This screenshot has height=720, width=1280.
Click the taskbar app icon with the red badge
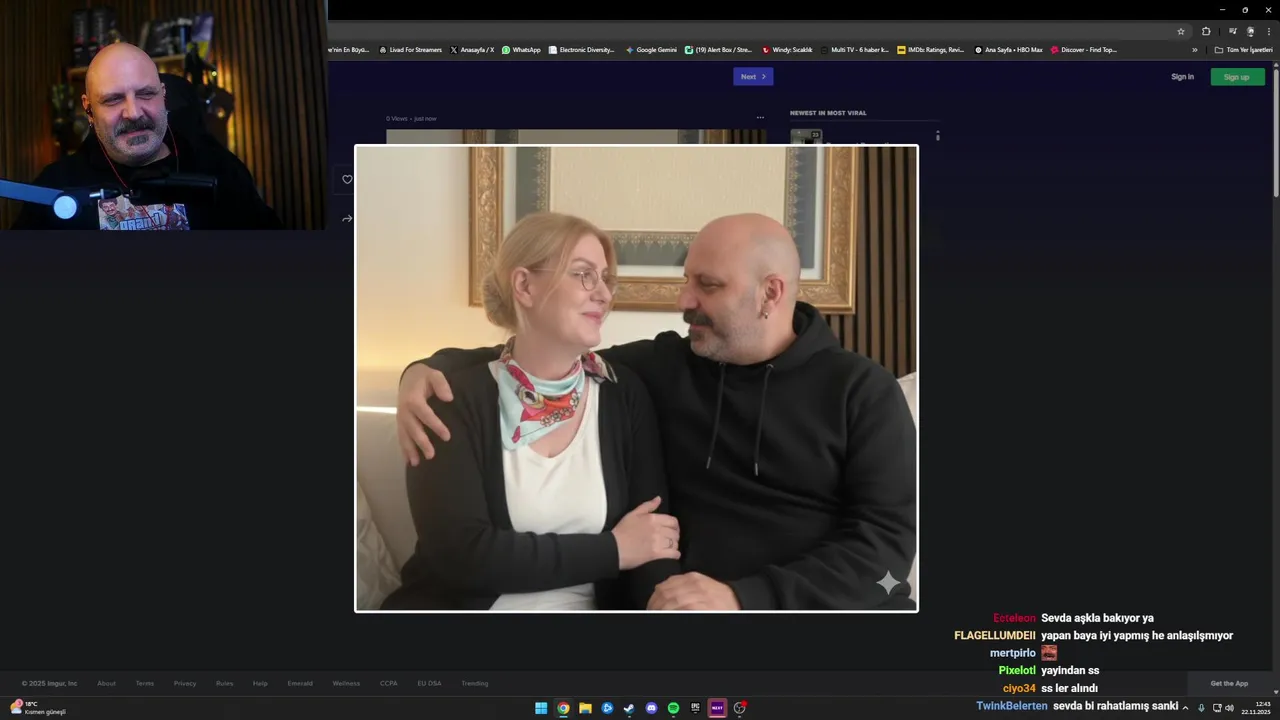(x=740, y=708)
